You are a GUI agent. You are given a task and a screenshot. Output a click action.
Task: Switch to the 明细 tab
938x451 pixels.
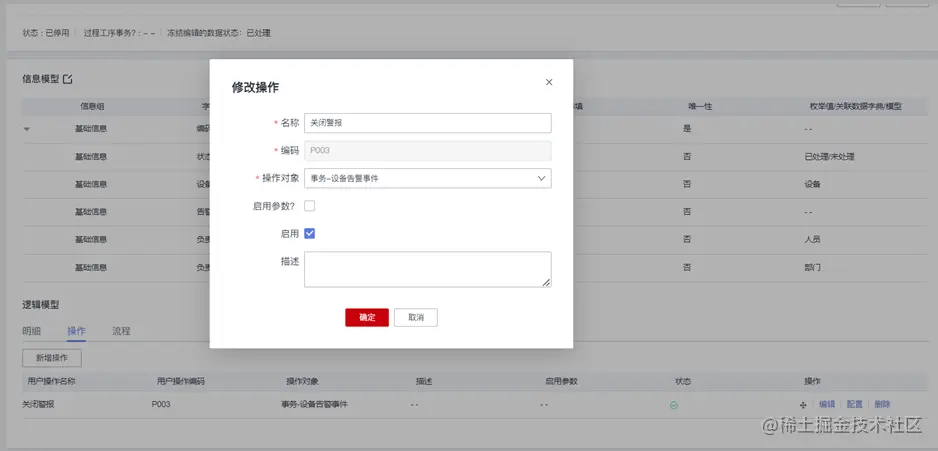point(32,331)
